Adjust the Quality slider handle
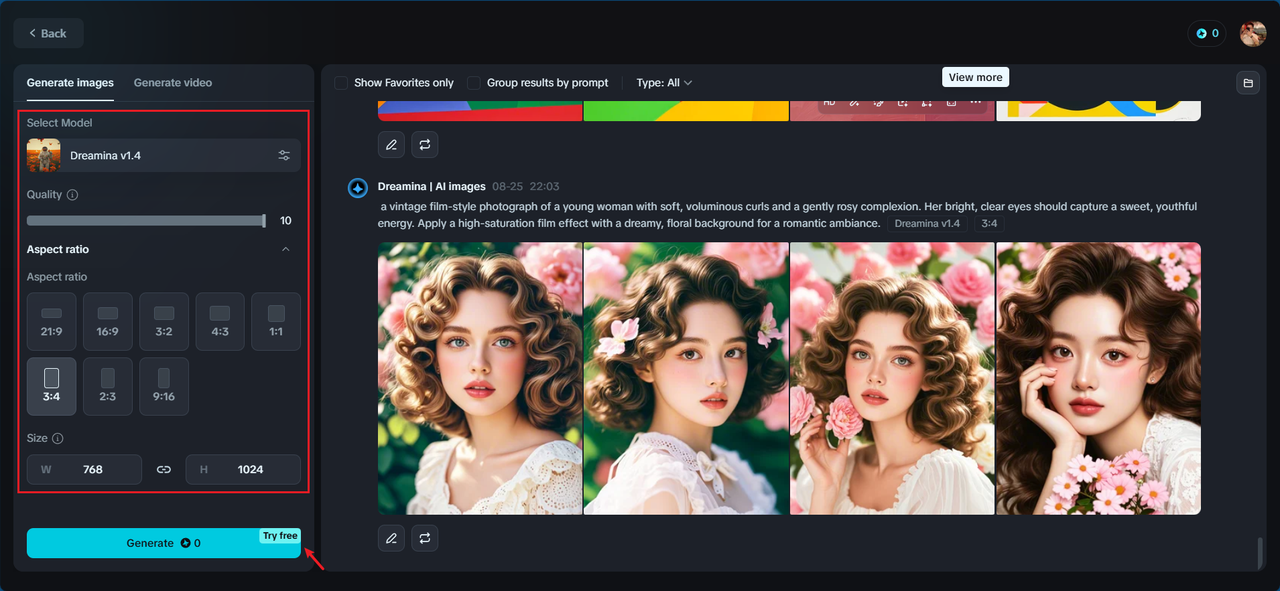 (x=264, y=221)
